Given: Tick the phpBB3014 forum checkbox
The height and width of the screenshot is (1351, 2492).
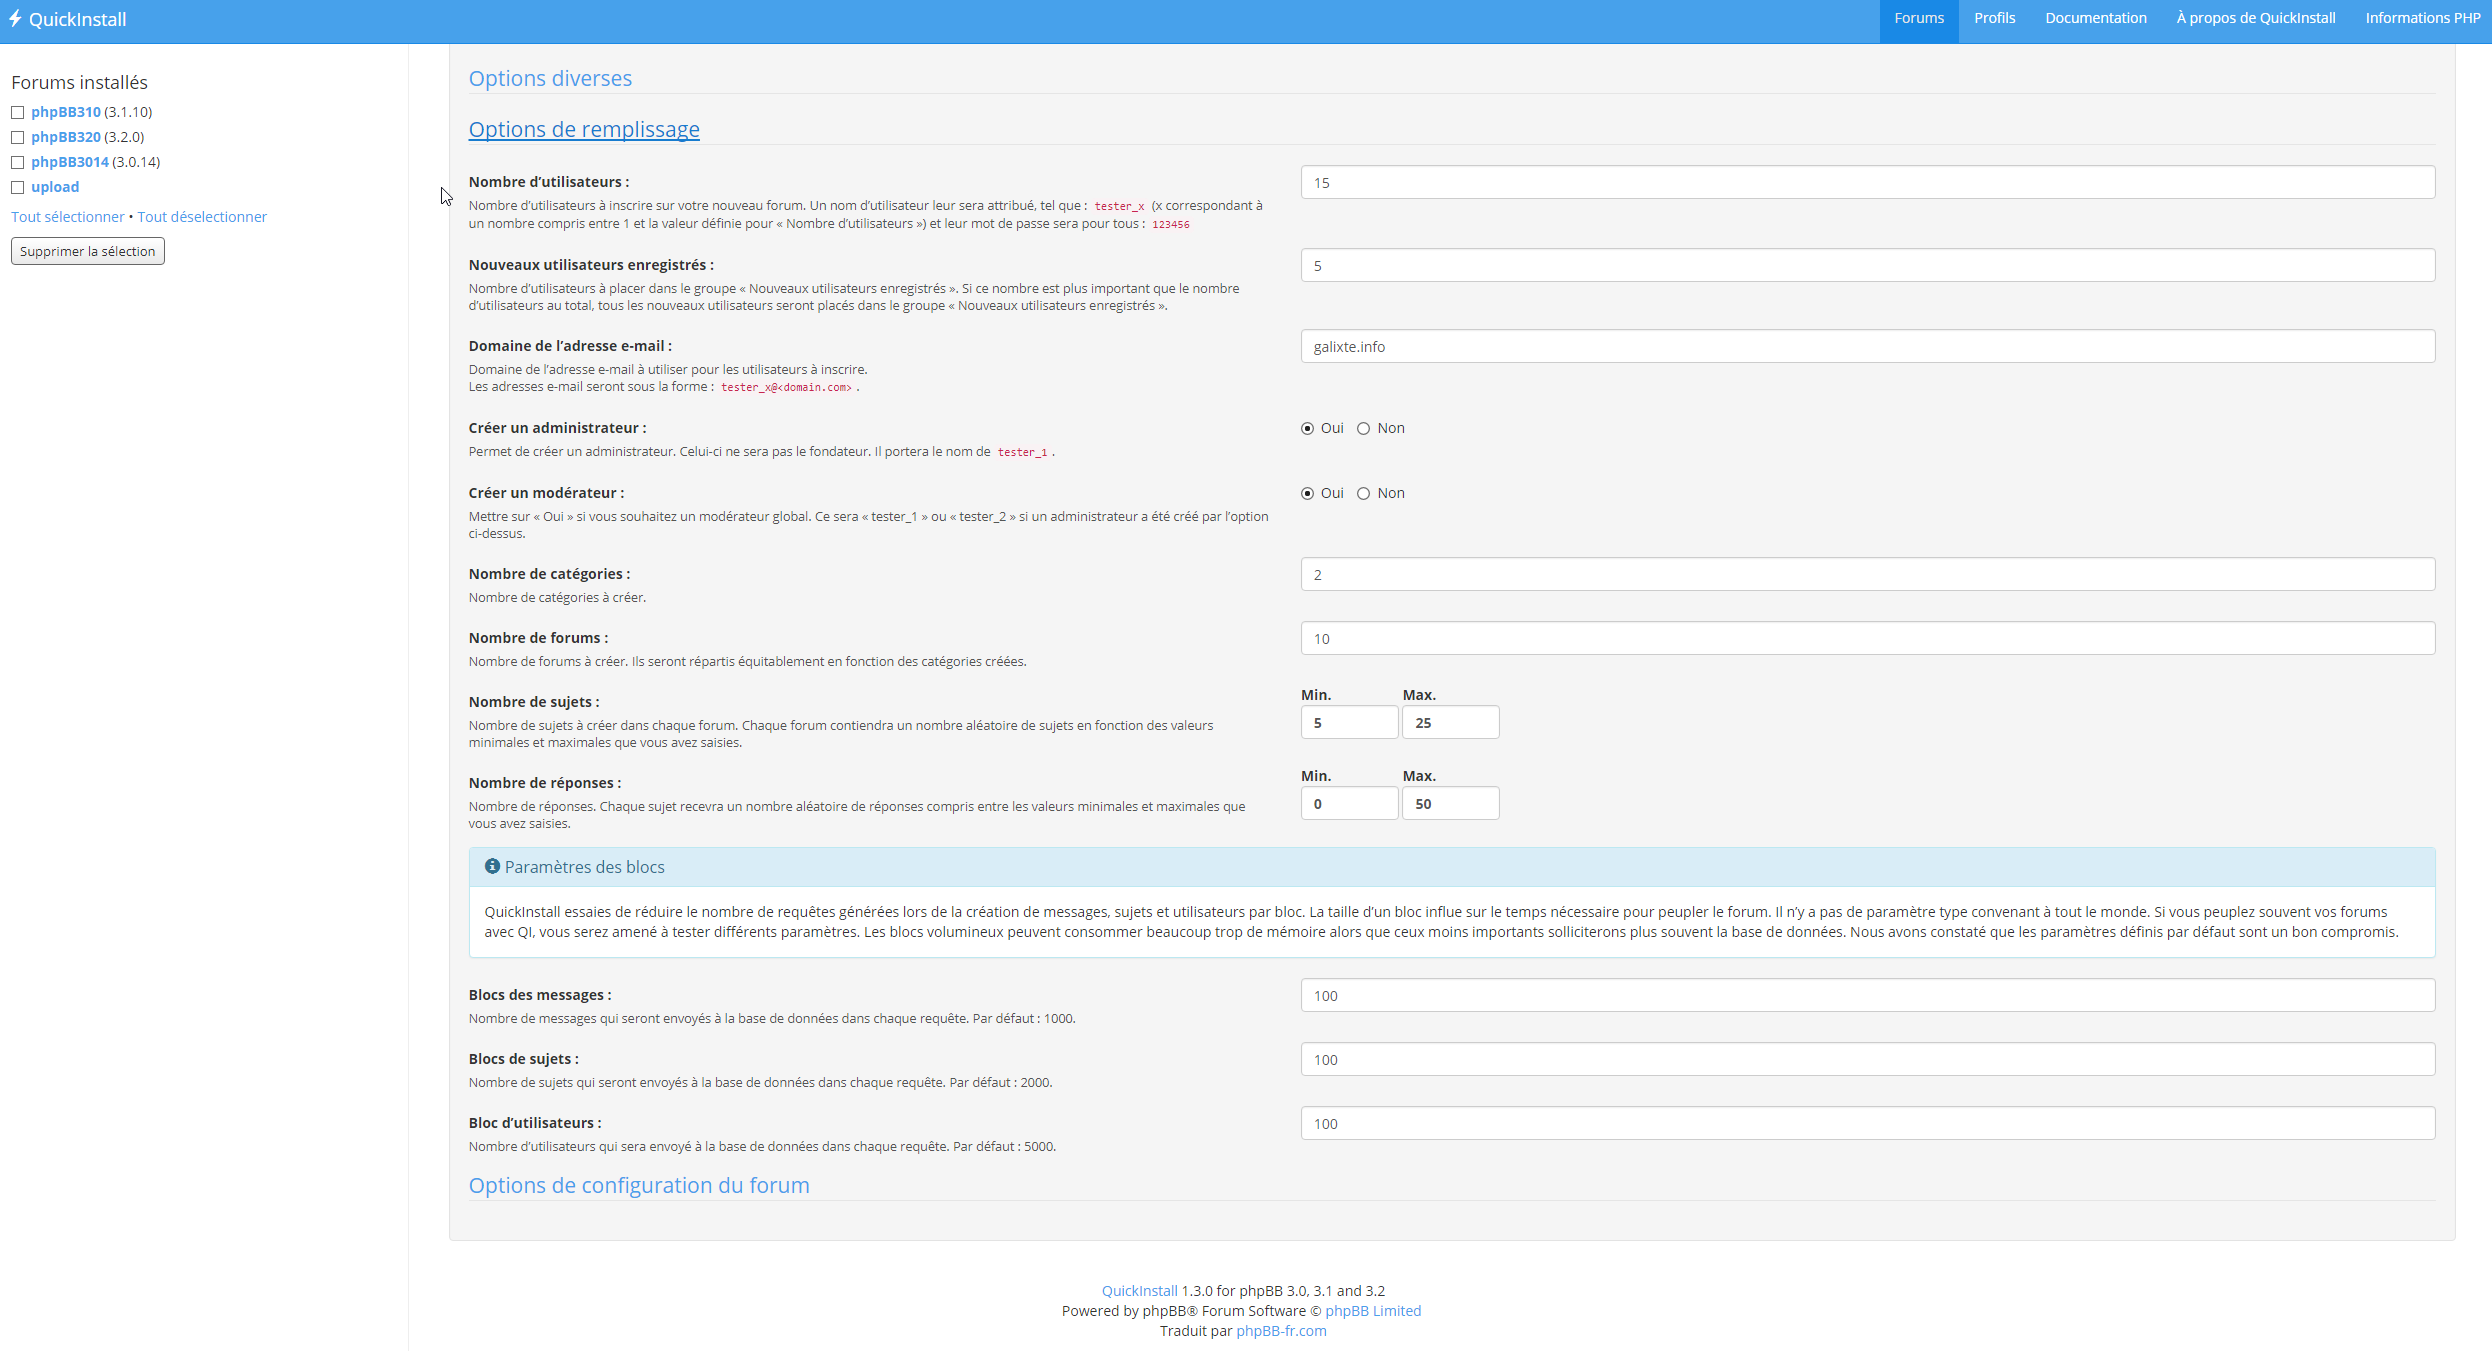Looking at the screenshot, I should [x=18, y=162].
